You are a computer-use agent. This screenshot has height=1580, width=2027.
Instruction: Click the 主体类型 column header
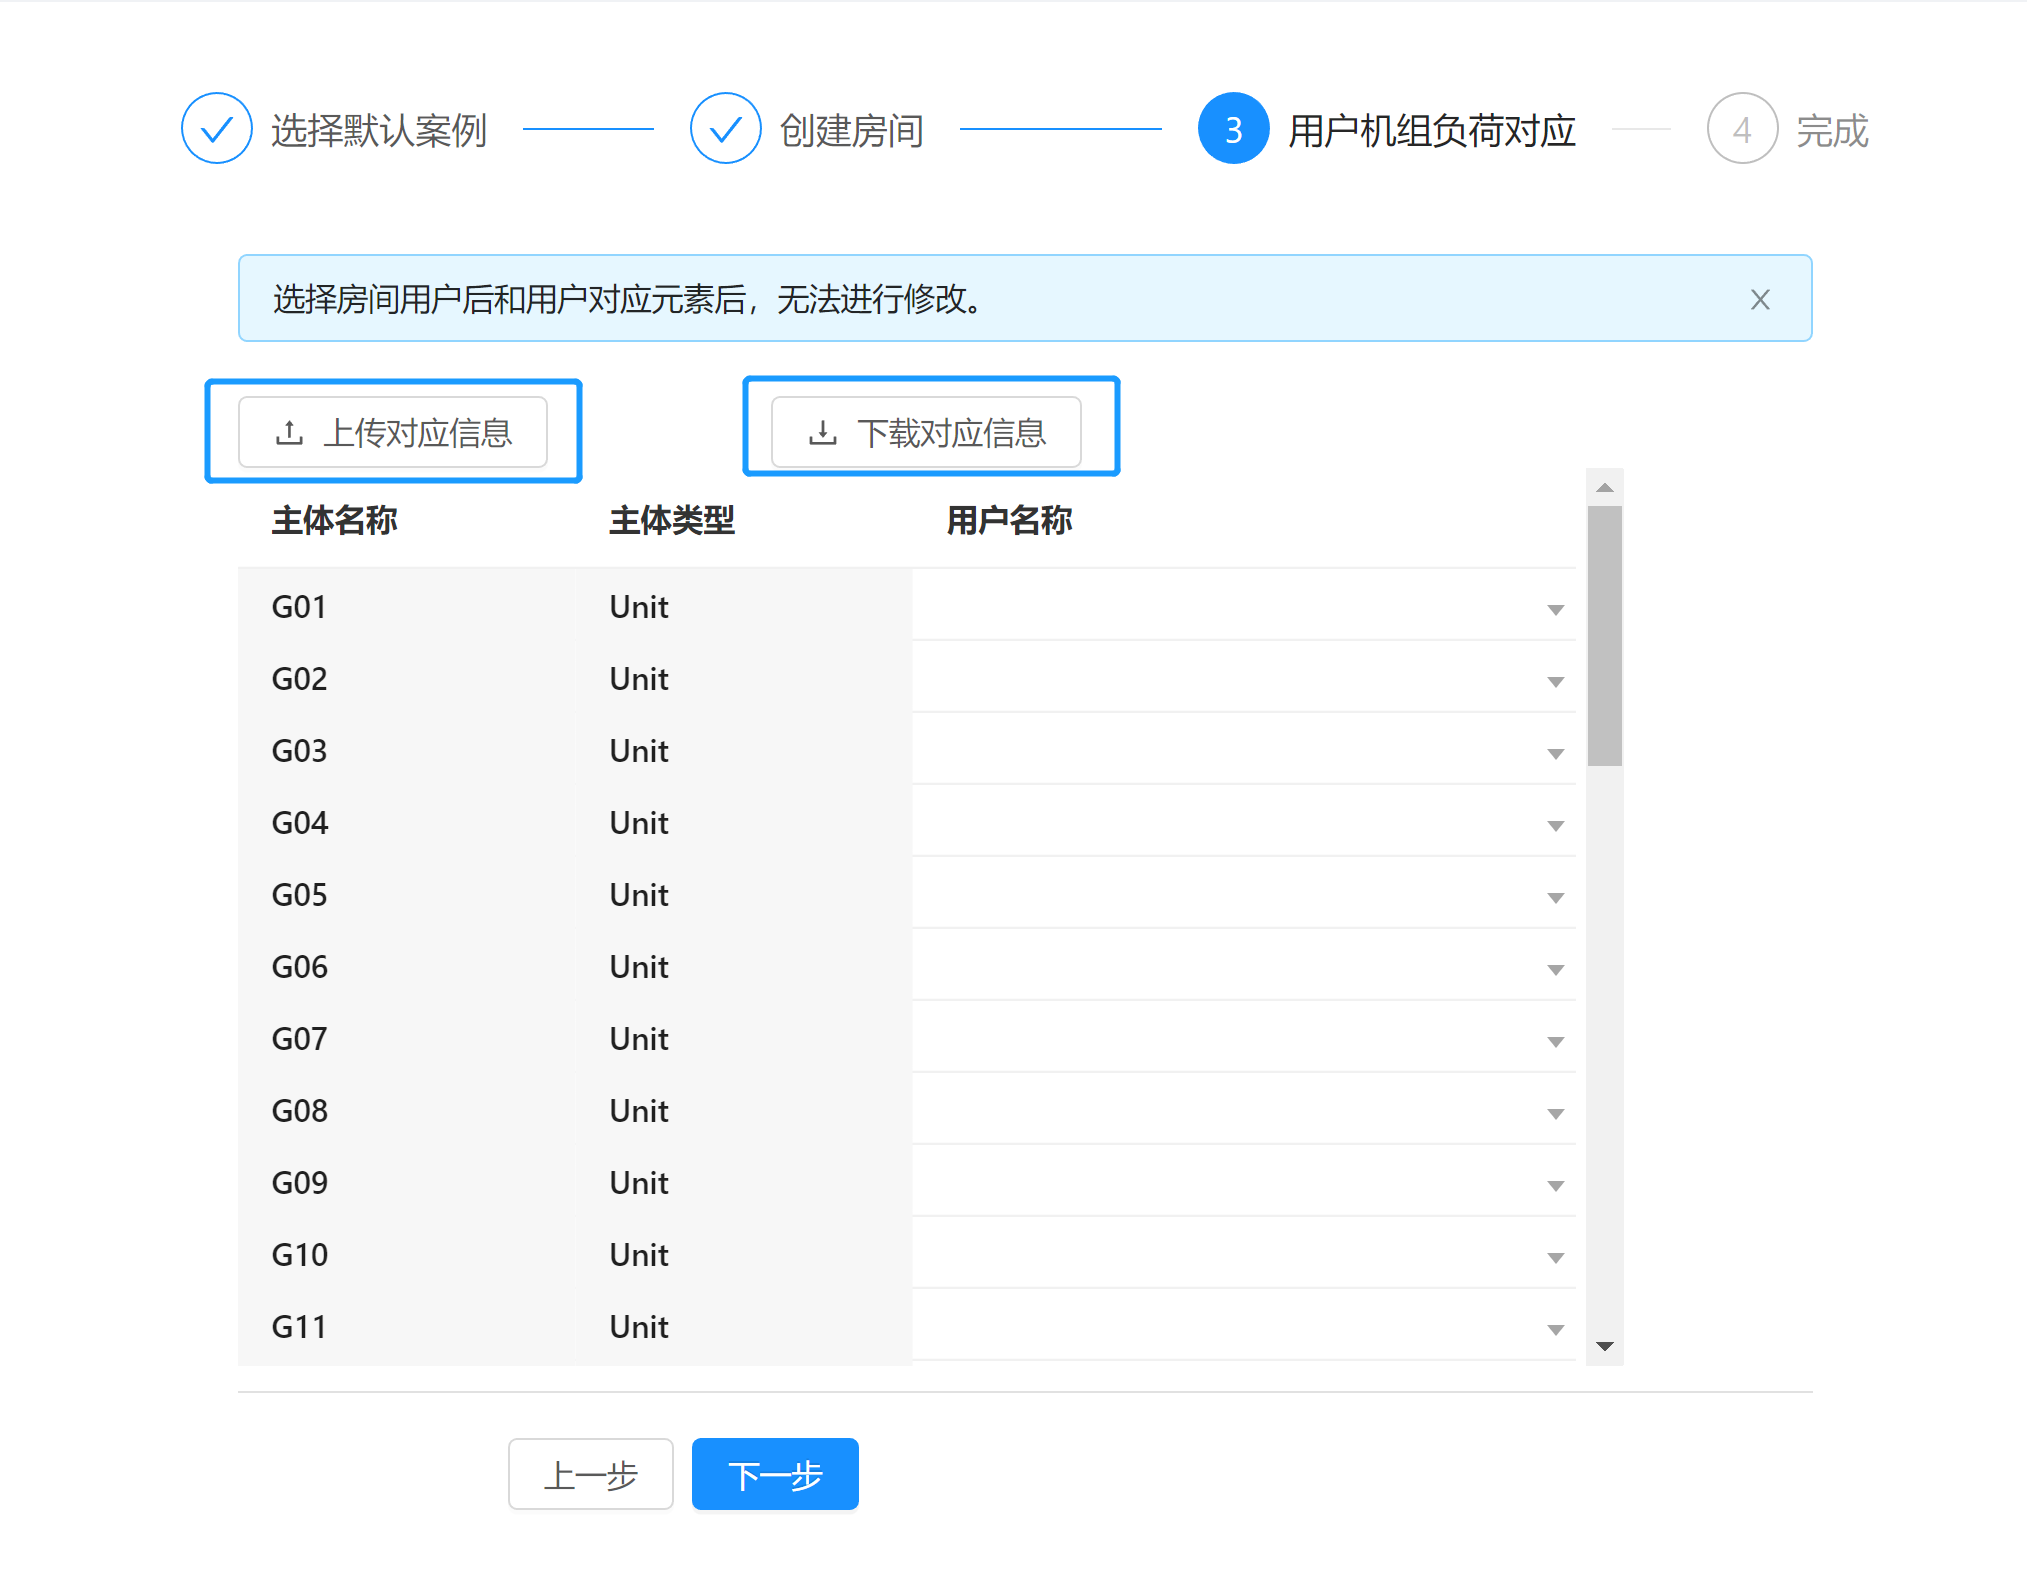coord(672,520)
